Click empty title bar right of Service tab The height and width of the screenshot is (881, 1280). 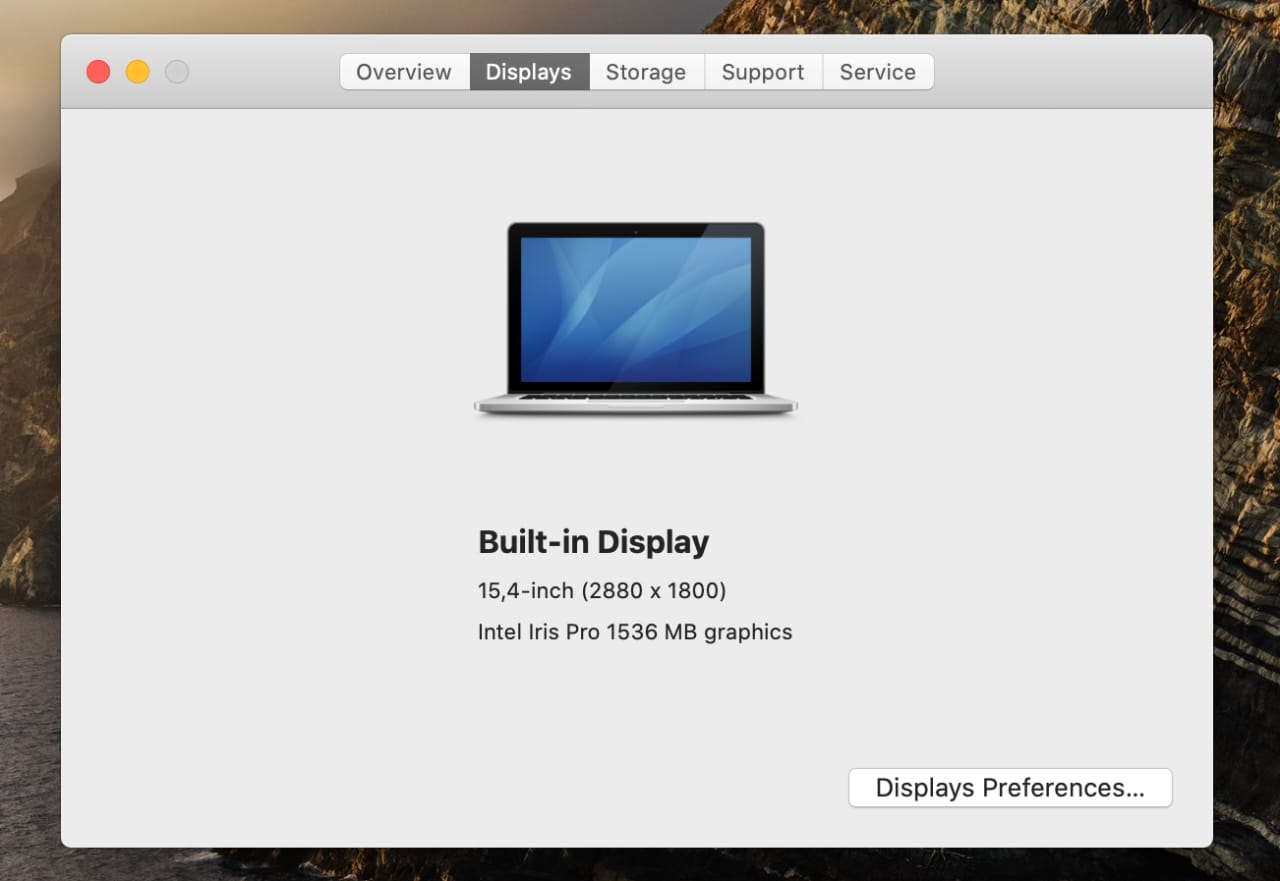(x=1070, y=72)
